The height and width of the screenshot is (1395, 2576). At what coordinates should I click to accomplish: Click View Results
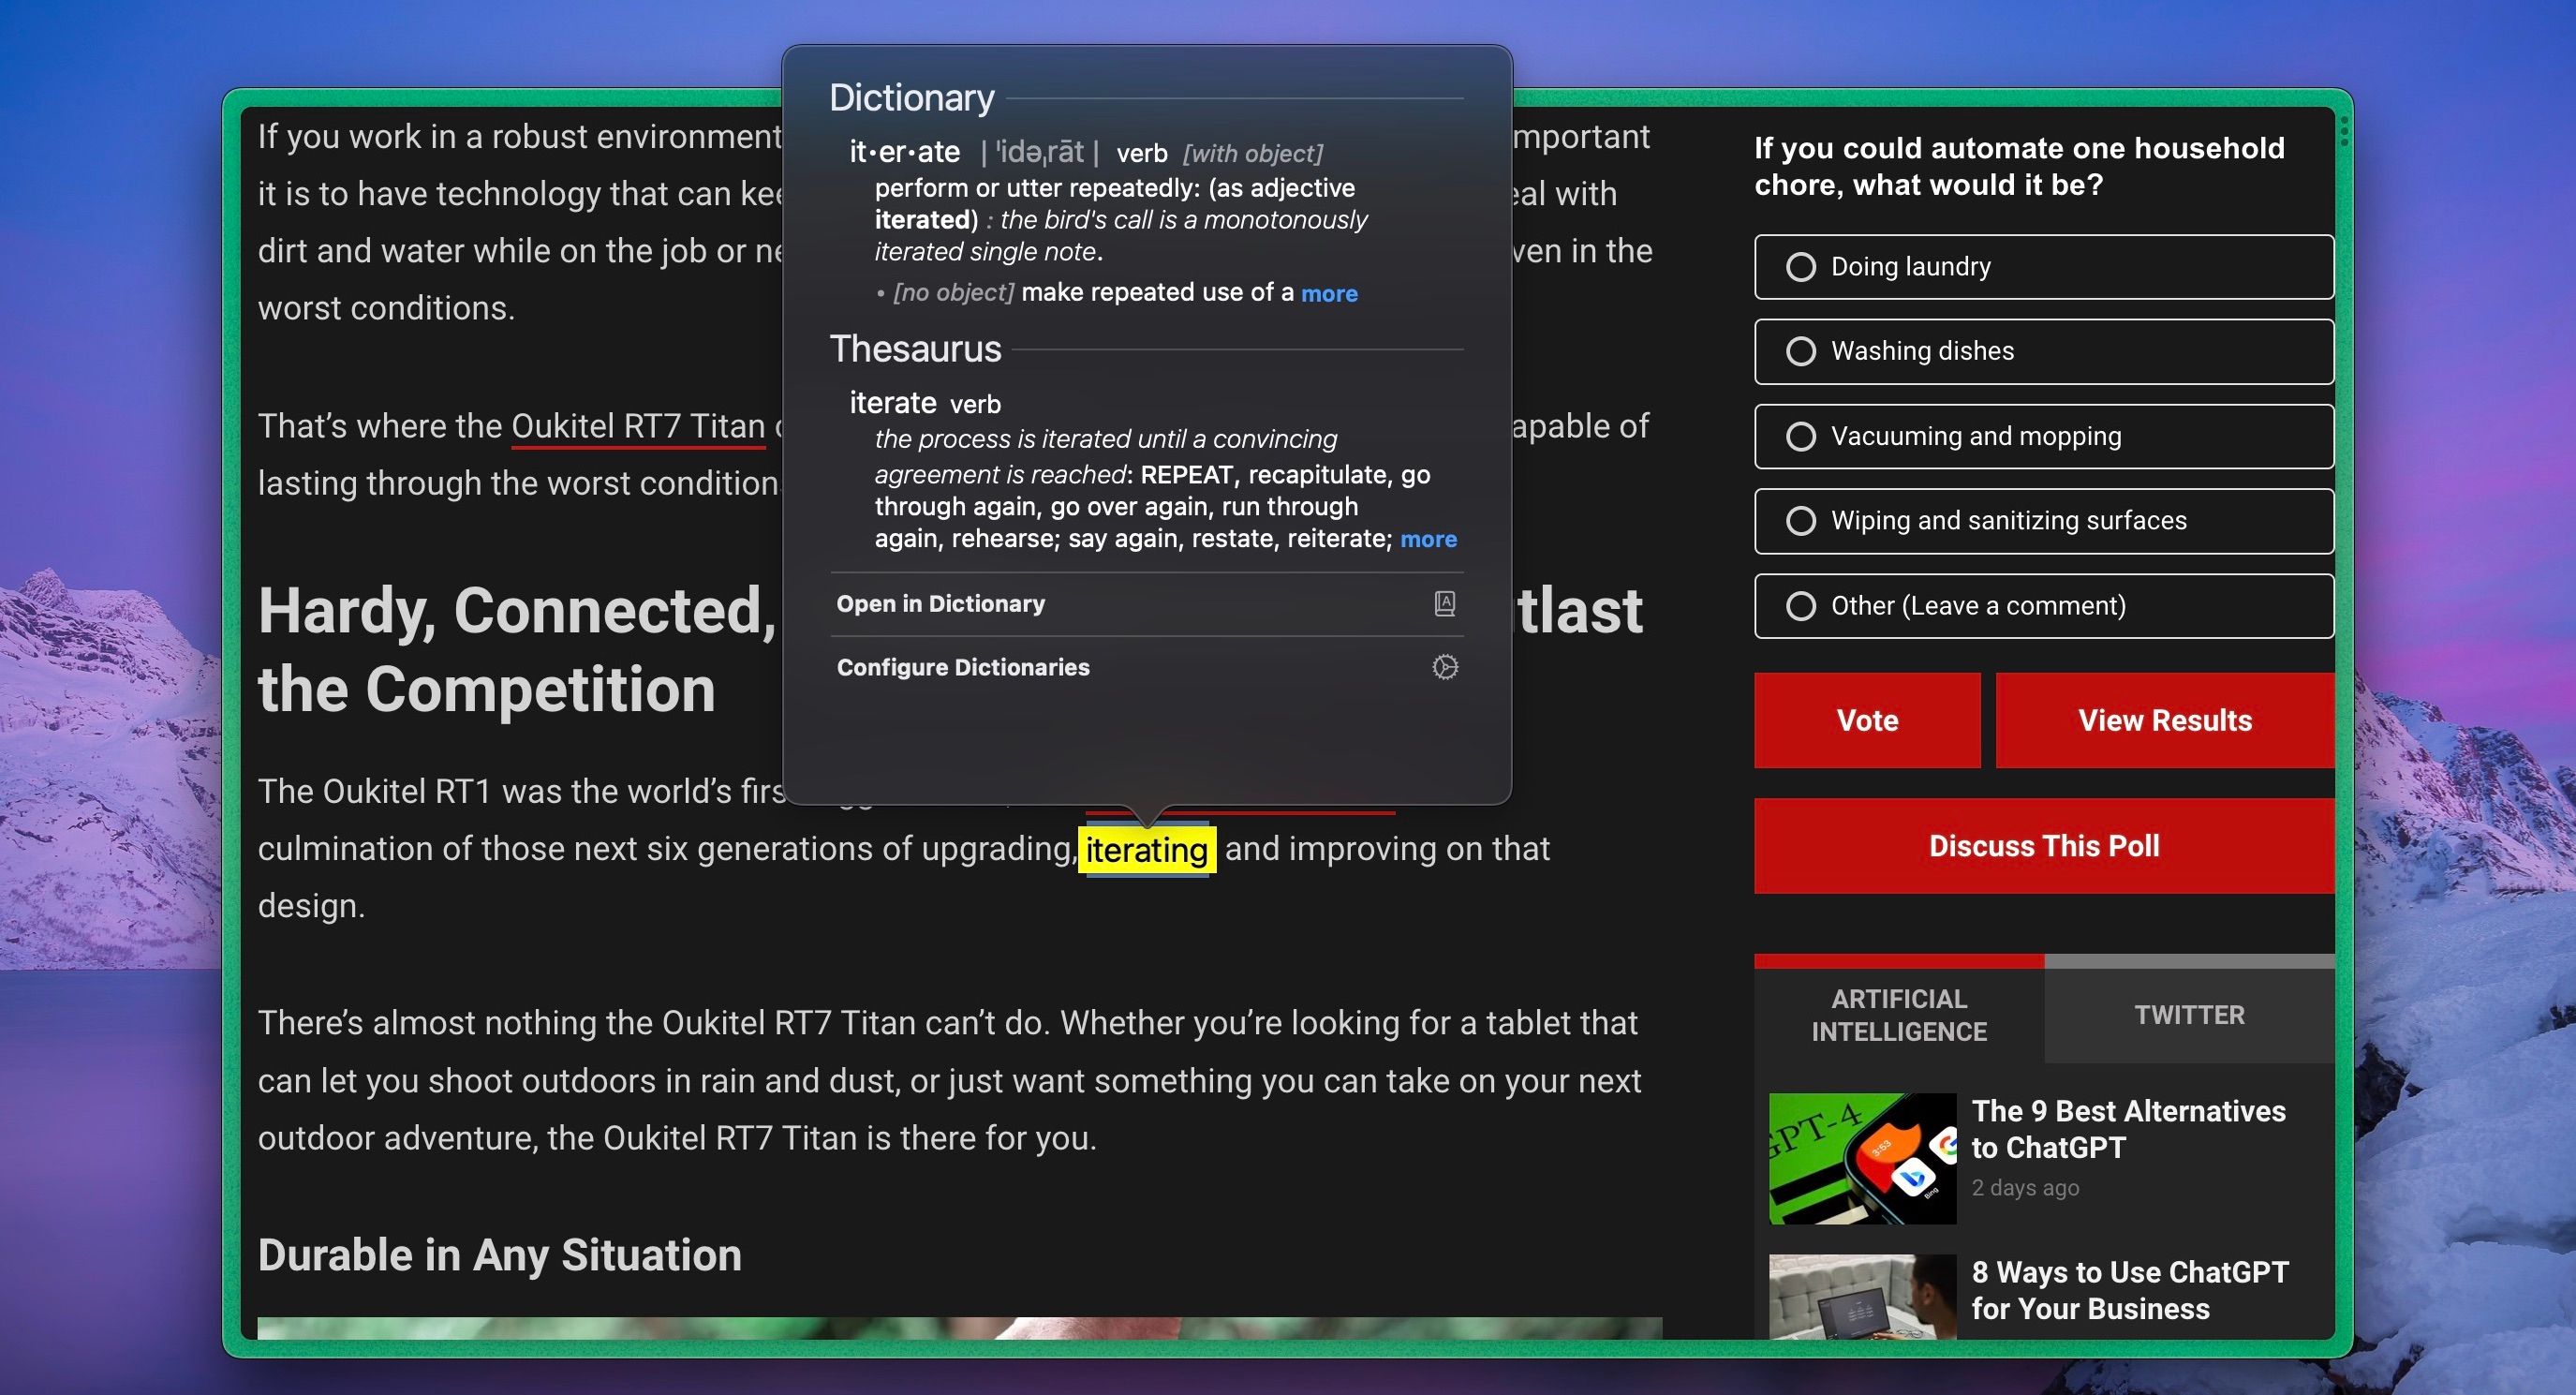tap(2165, 720)
